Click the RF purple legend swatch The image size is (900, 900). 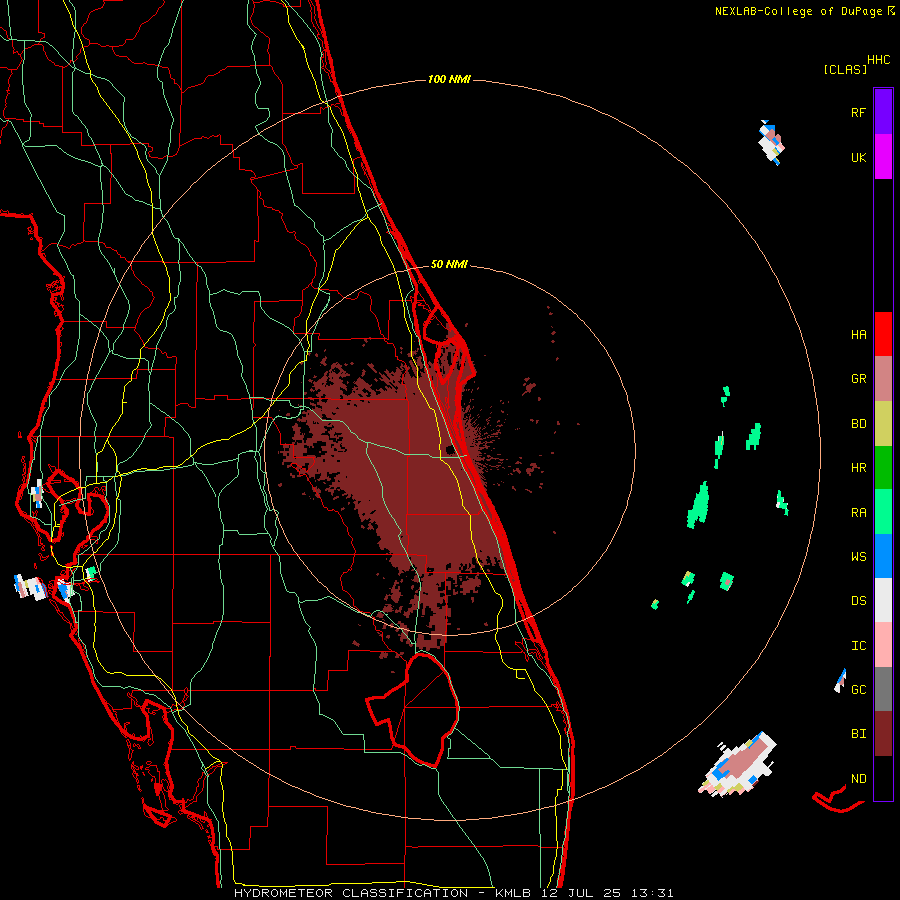click(883, 112)
